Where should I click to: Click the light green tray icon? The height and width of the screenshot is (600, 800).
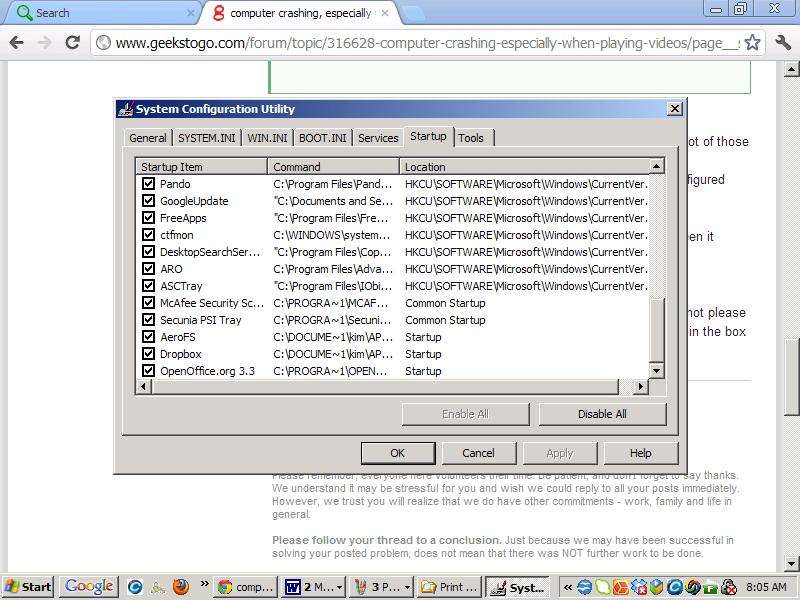pyautogui.click(x=603, y=587)
